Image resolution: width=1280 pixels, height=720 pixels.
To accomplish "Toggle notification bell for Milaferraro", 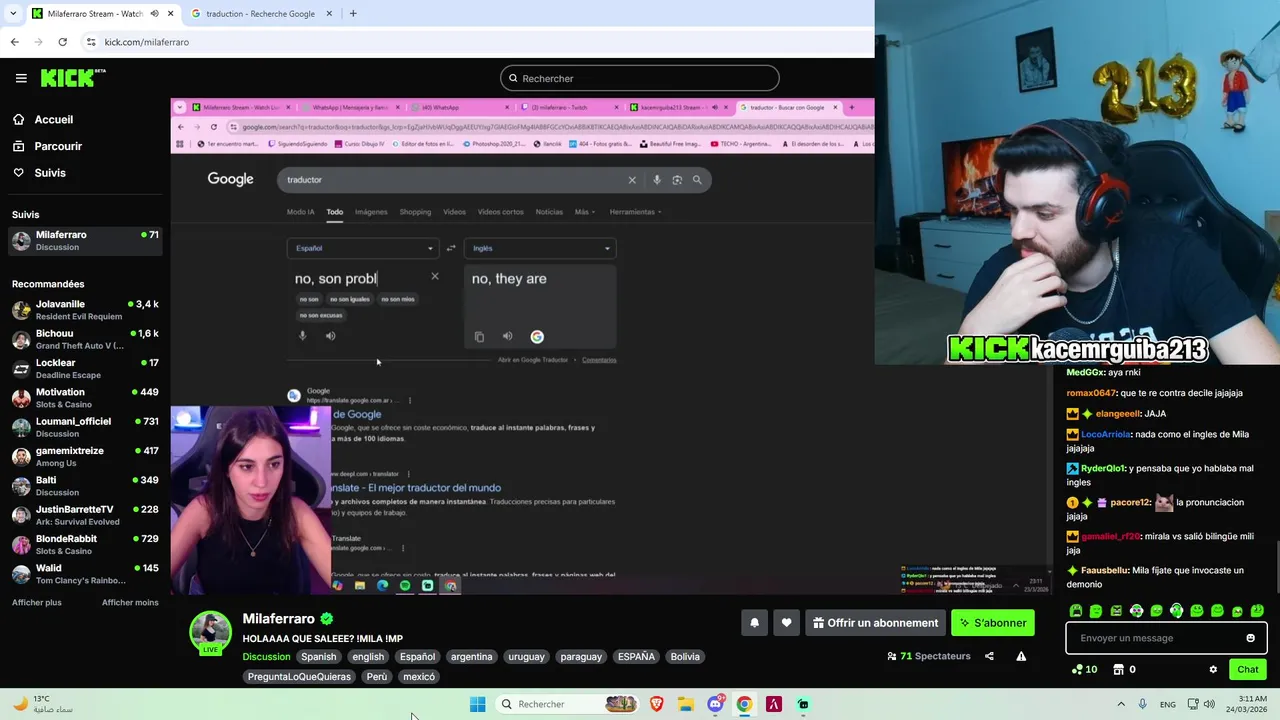I will pos(754,623).
